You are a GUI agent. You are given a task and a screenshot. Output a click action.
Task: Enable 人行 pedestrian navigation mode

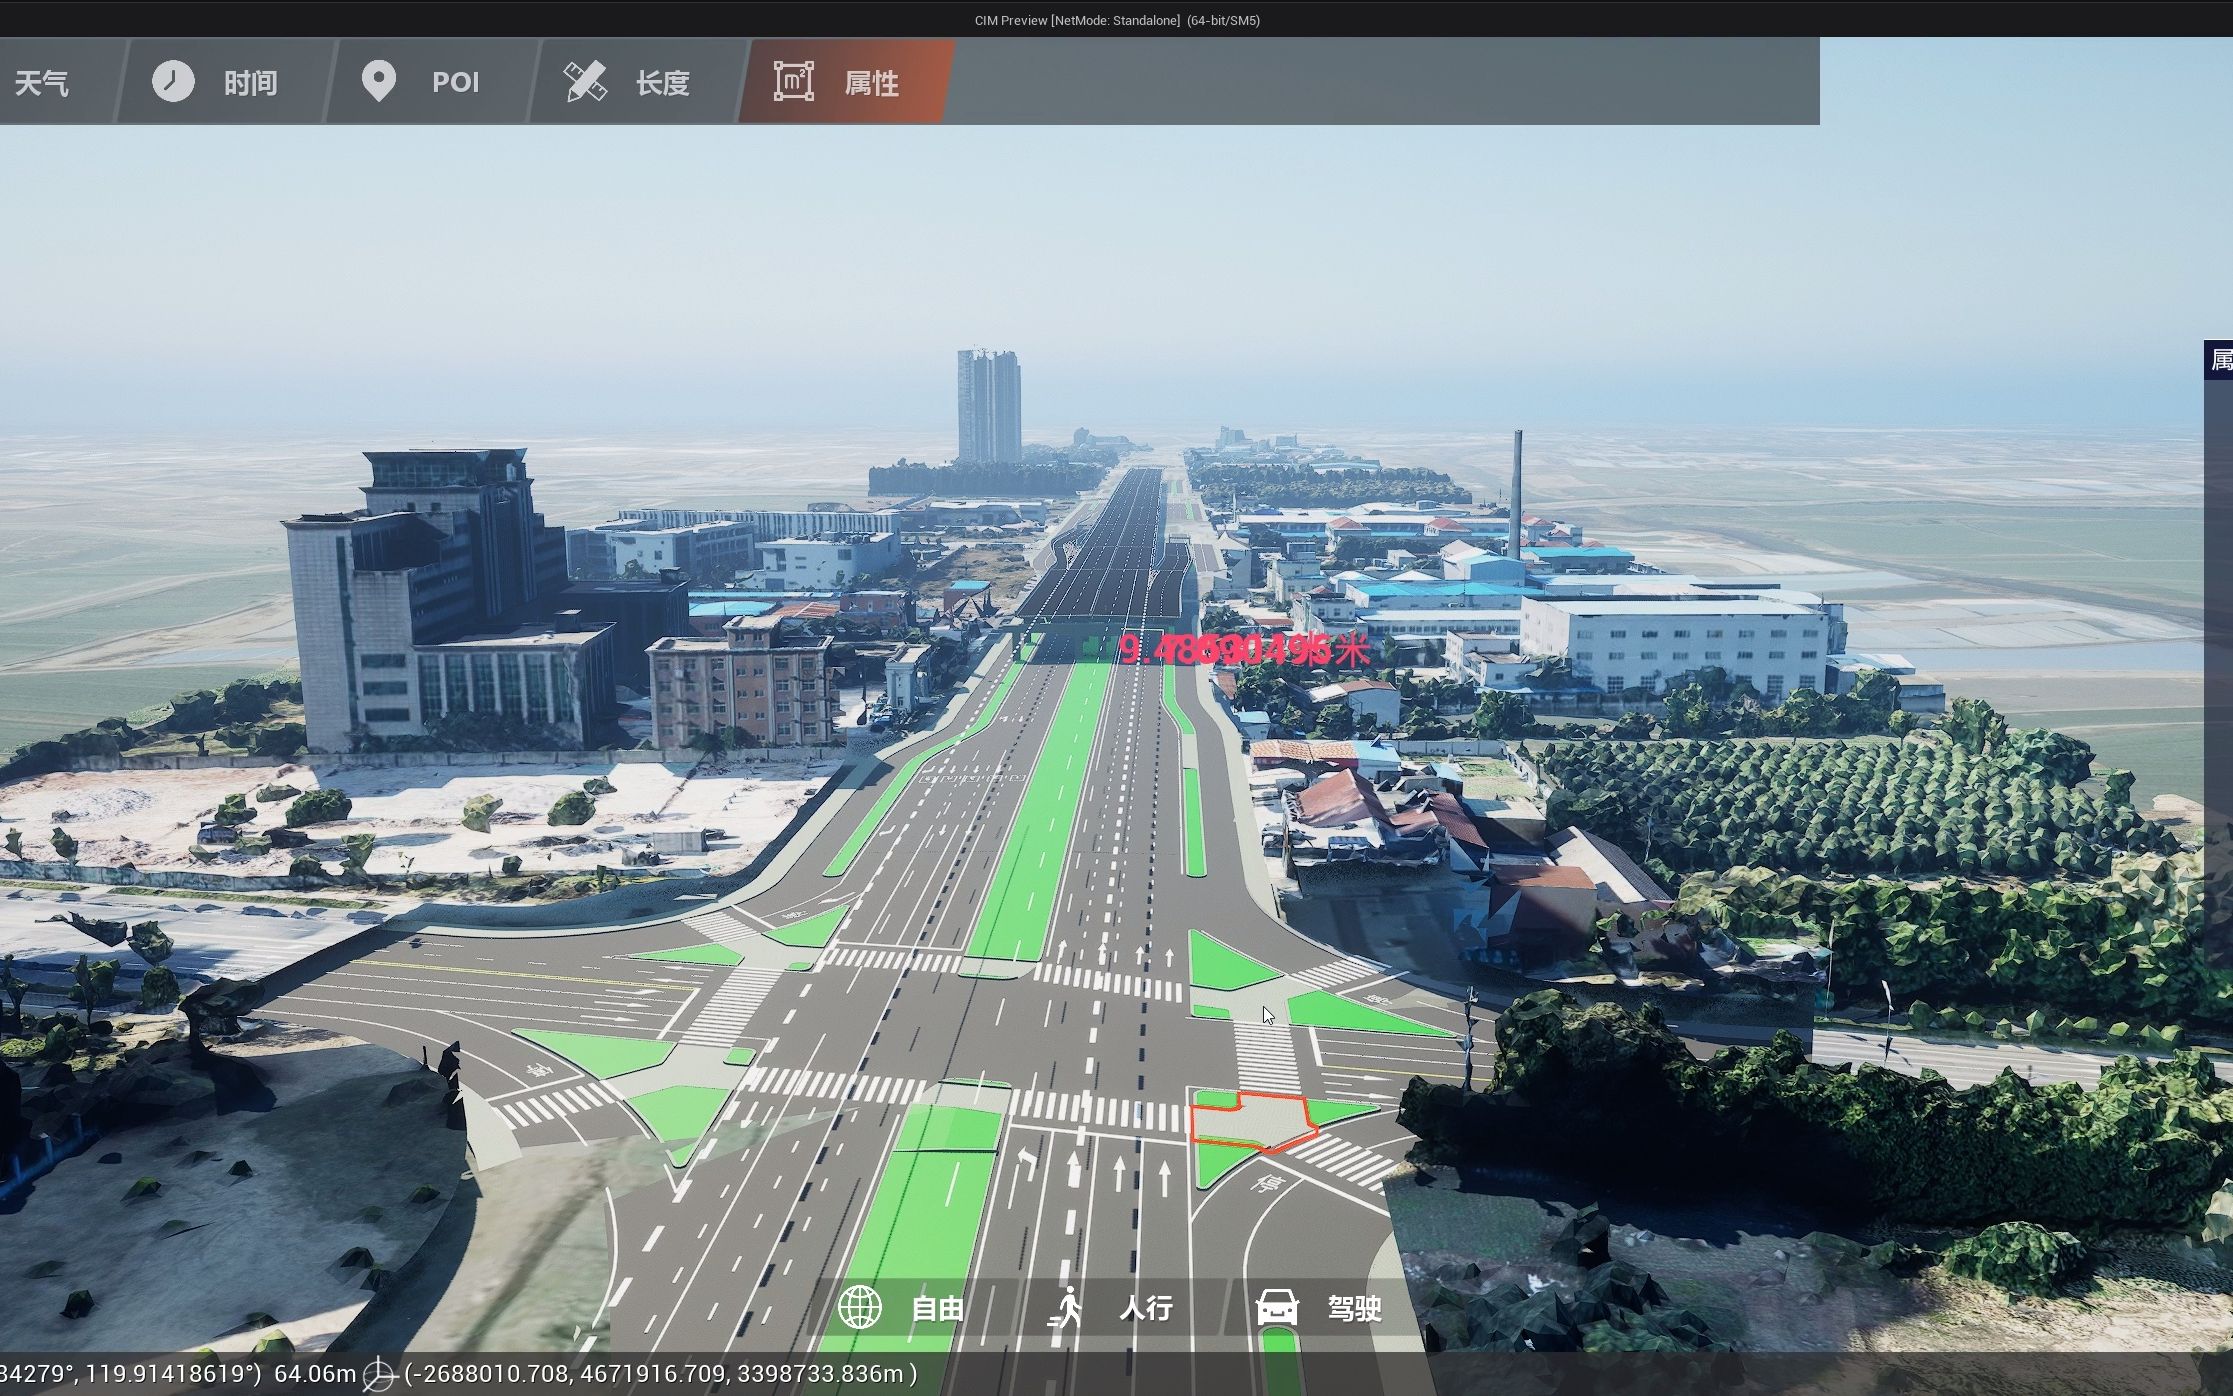1145,1307
